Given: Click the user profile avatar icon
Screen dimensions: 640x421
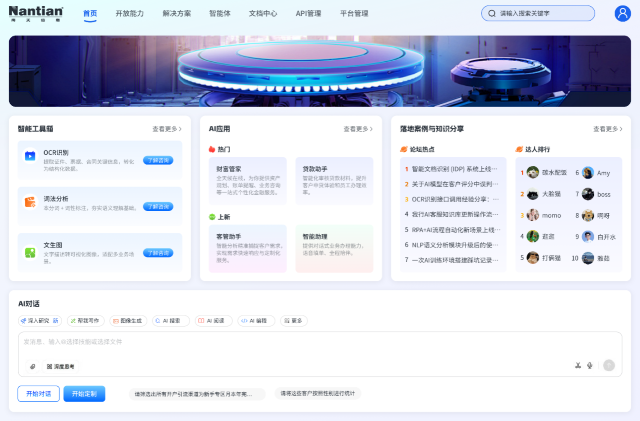Looking at the screenshot, I should 623,13.
